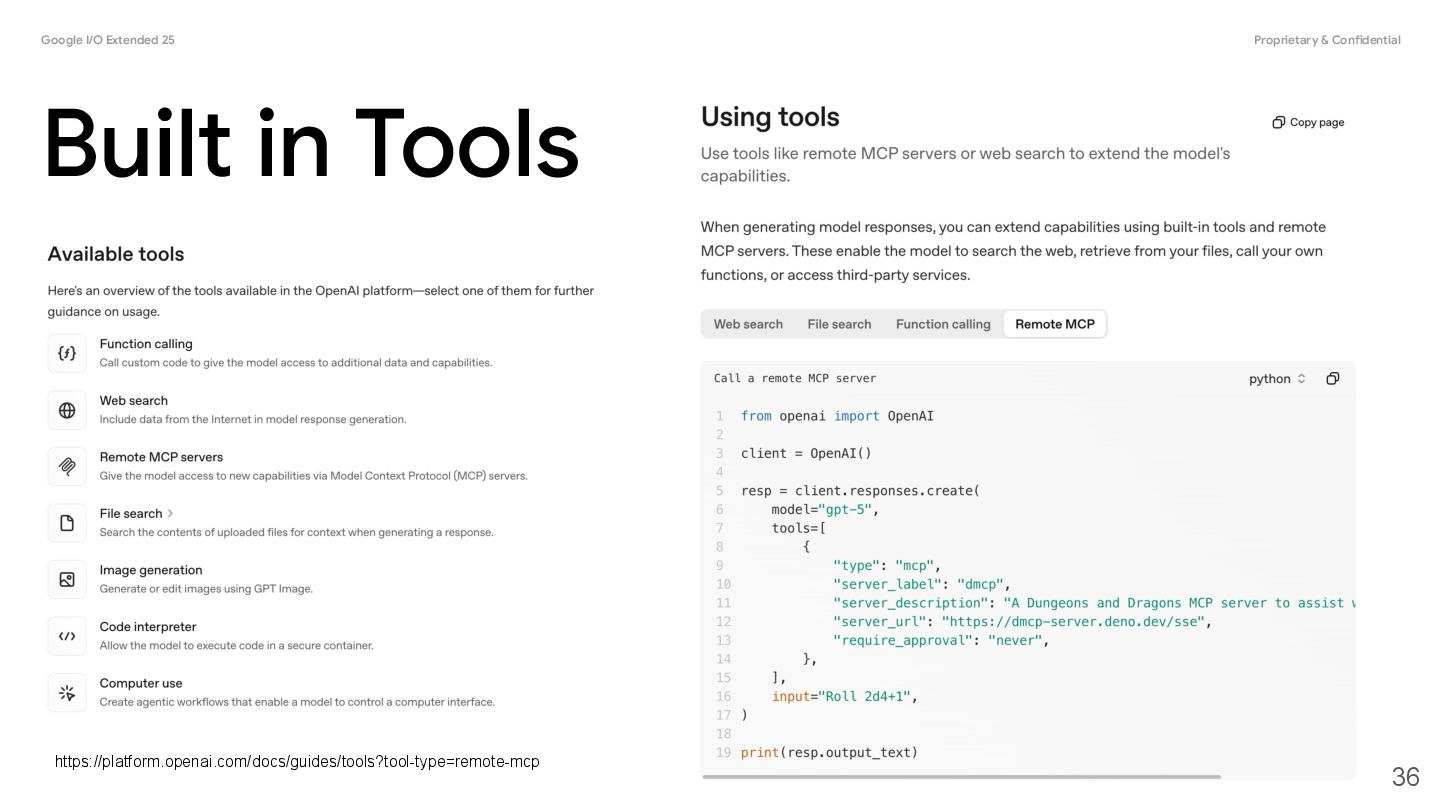Click the "server_label": "dmcp" code line
This screenshot has height=810, width=1440.
[x=922, y=584]
